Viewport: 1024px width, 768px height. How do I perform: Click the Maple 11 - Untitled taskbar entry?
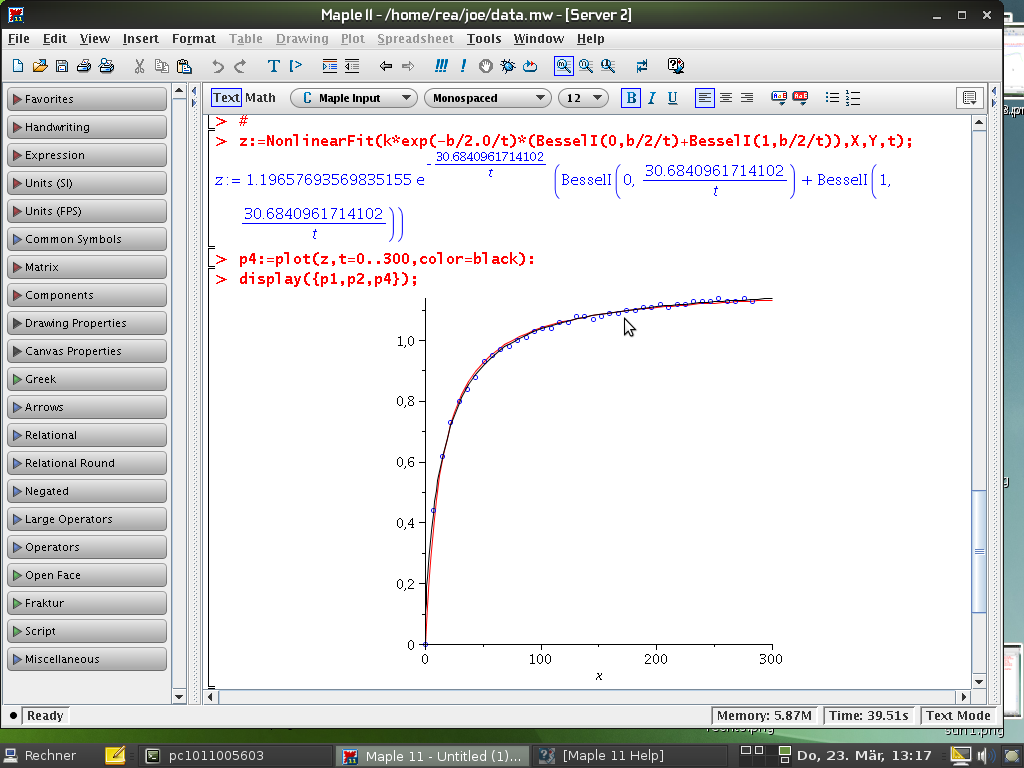click(x=433, y=756)
